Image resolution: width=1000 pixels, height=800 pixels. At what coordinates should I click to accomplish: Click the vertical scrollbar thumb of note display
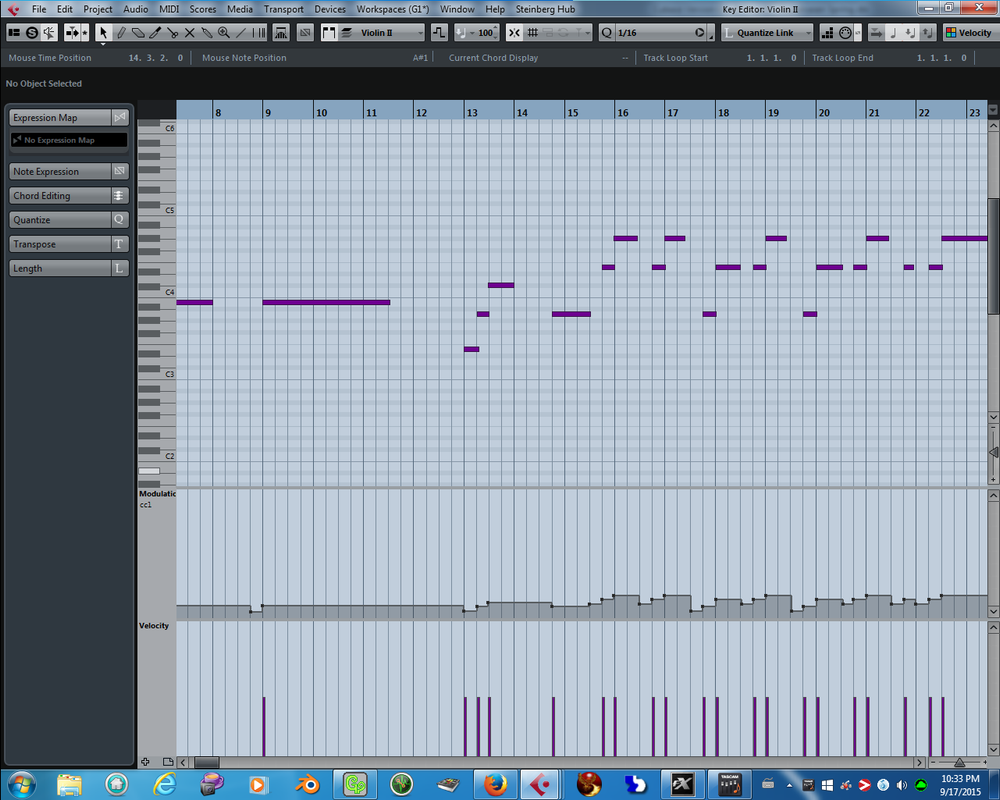(x=993, y=256)
